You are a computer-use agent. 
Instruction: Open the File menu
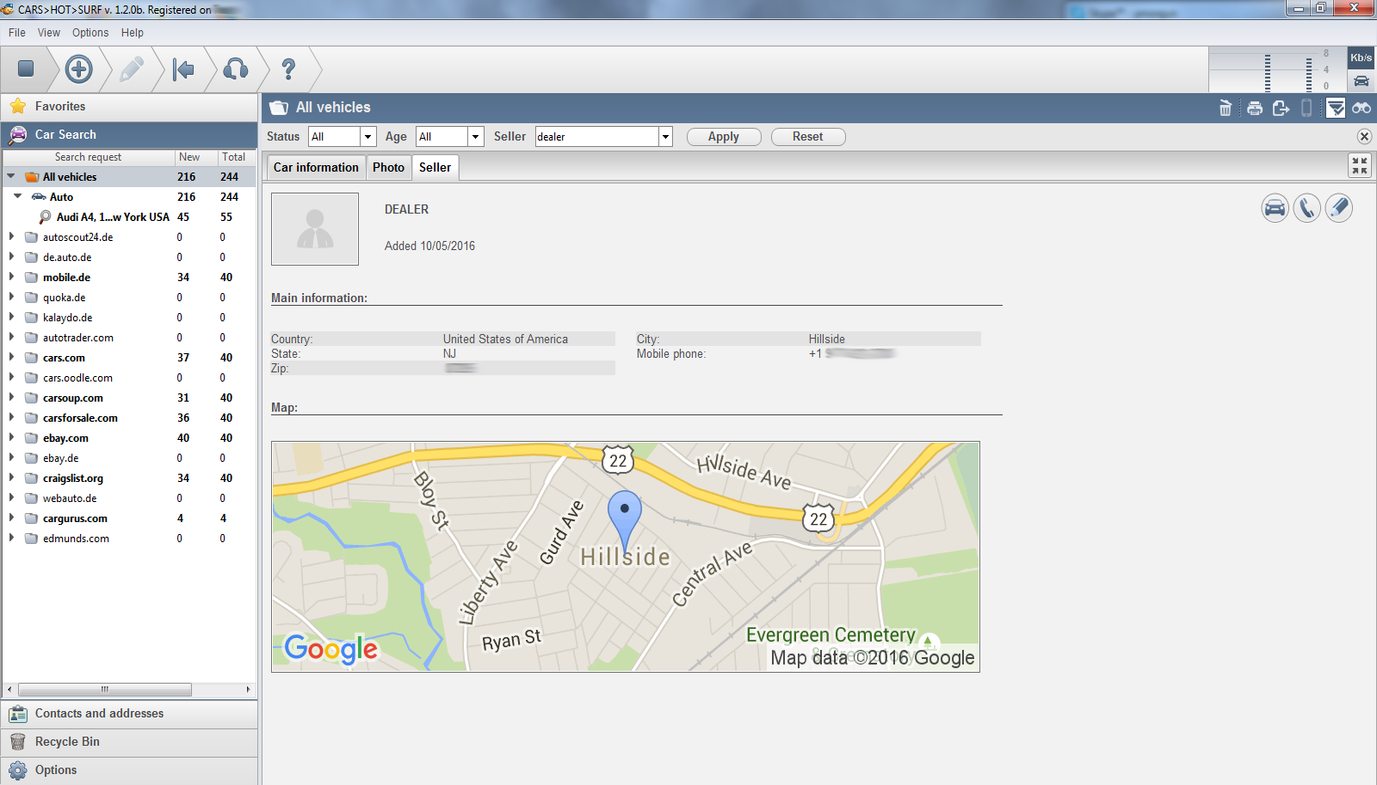pyautogui.click(x=17, y=33)
